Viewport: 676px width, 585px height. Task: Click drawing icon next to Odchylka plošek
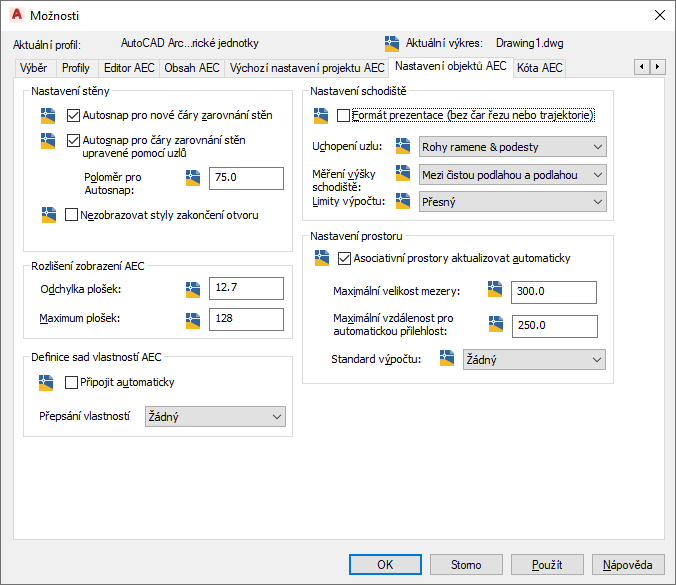pyautogui.click(x=193, y=290)
